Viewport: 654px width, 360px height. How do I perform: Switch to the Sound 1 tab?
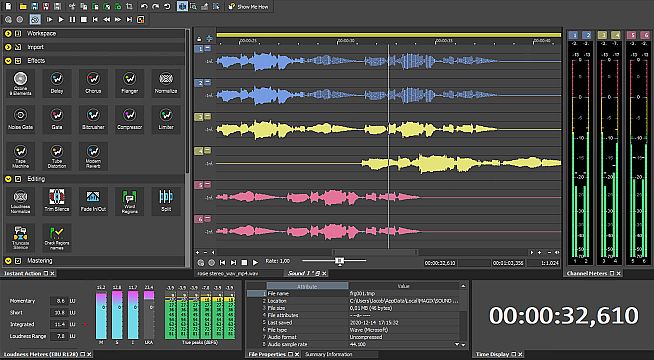(306, 273)
